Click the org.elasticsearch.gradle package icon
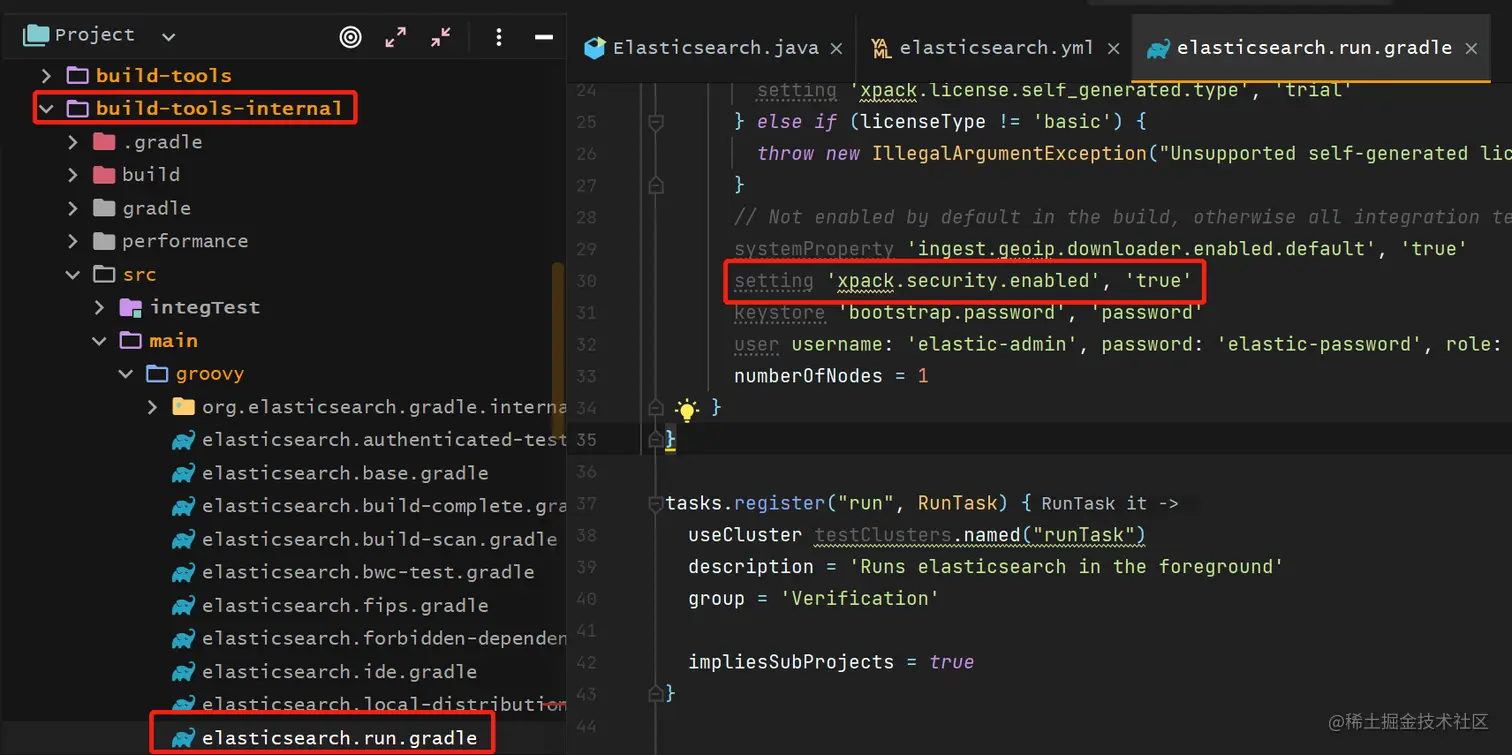1512x755 pixels. click(x=183, y=407)
